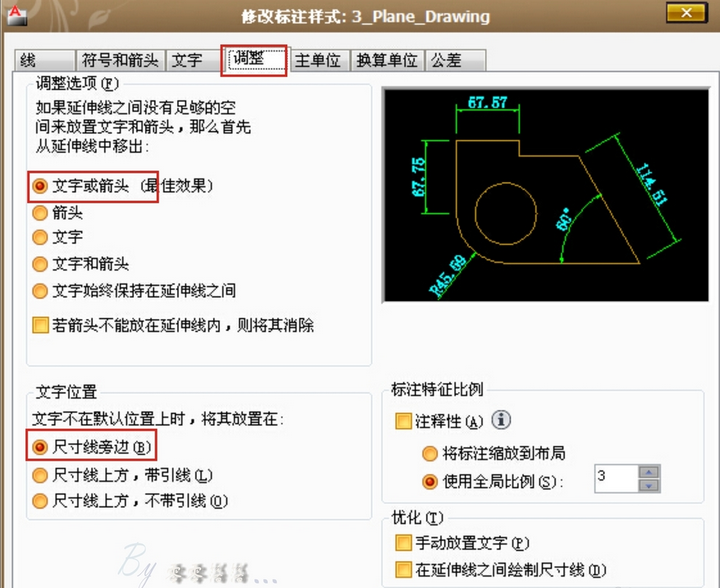
Task: Decrease 使用全局比例 value with down arrow
Action: pyautogui.click(x=649, y=485)
